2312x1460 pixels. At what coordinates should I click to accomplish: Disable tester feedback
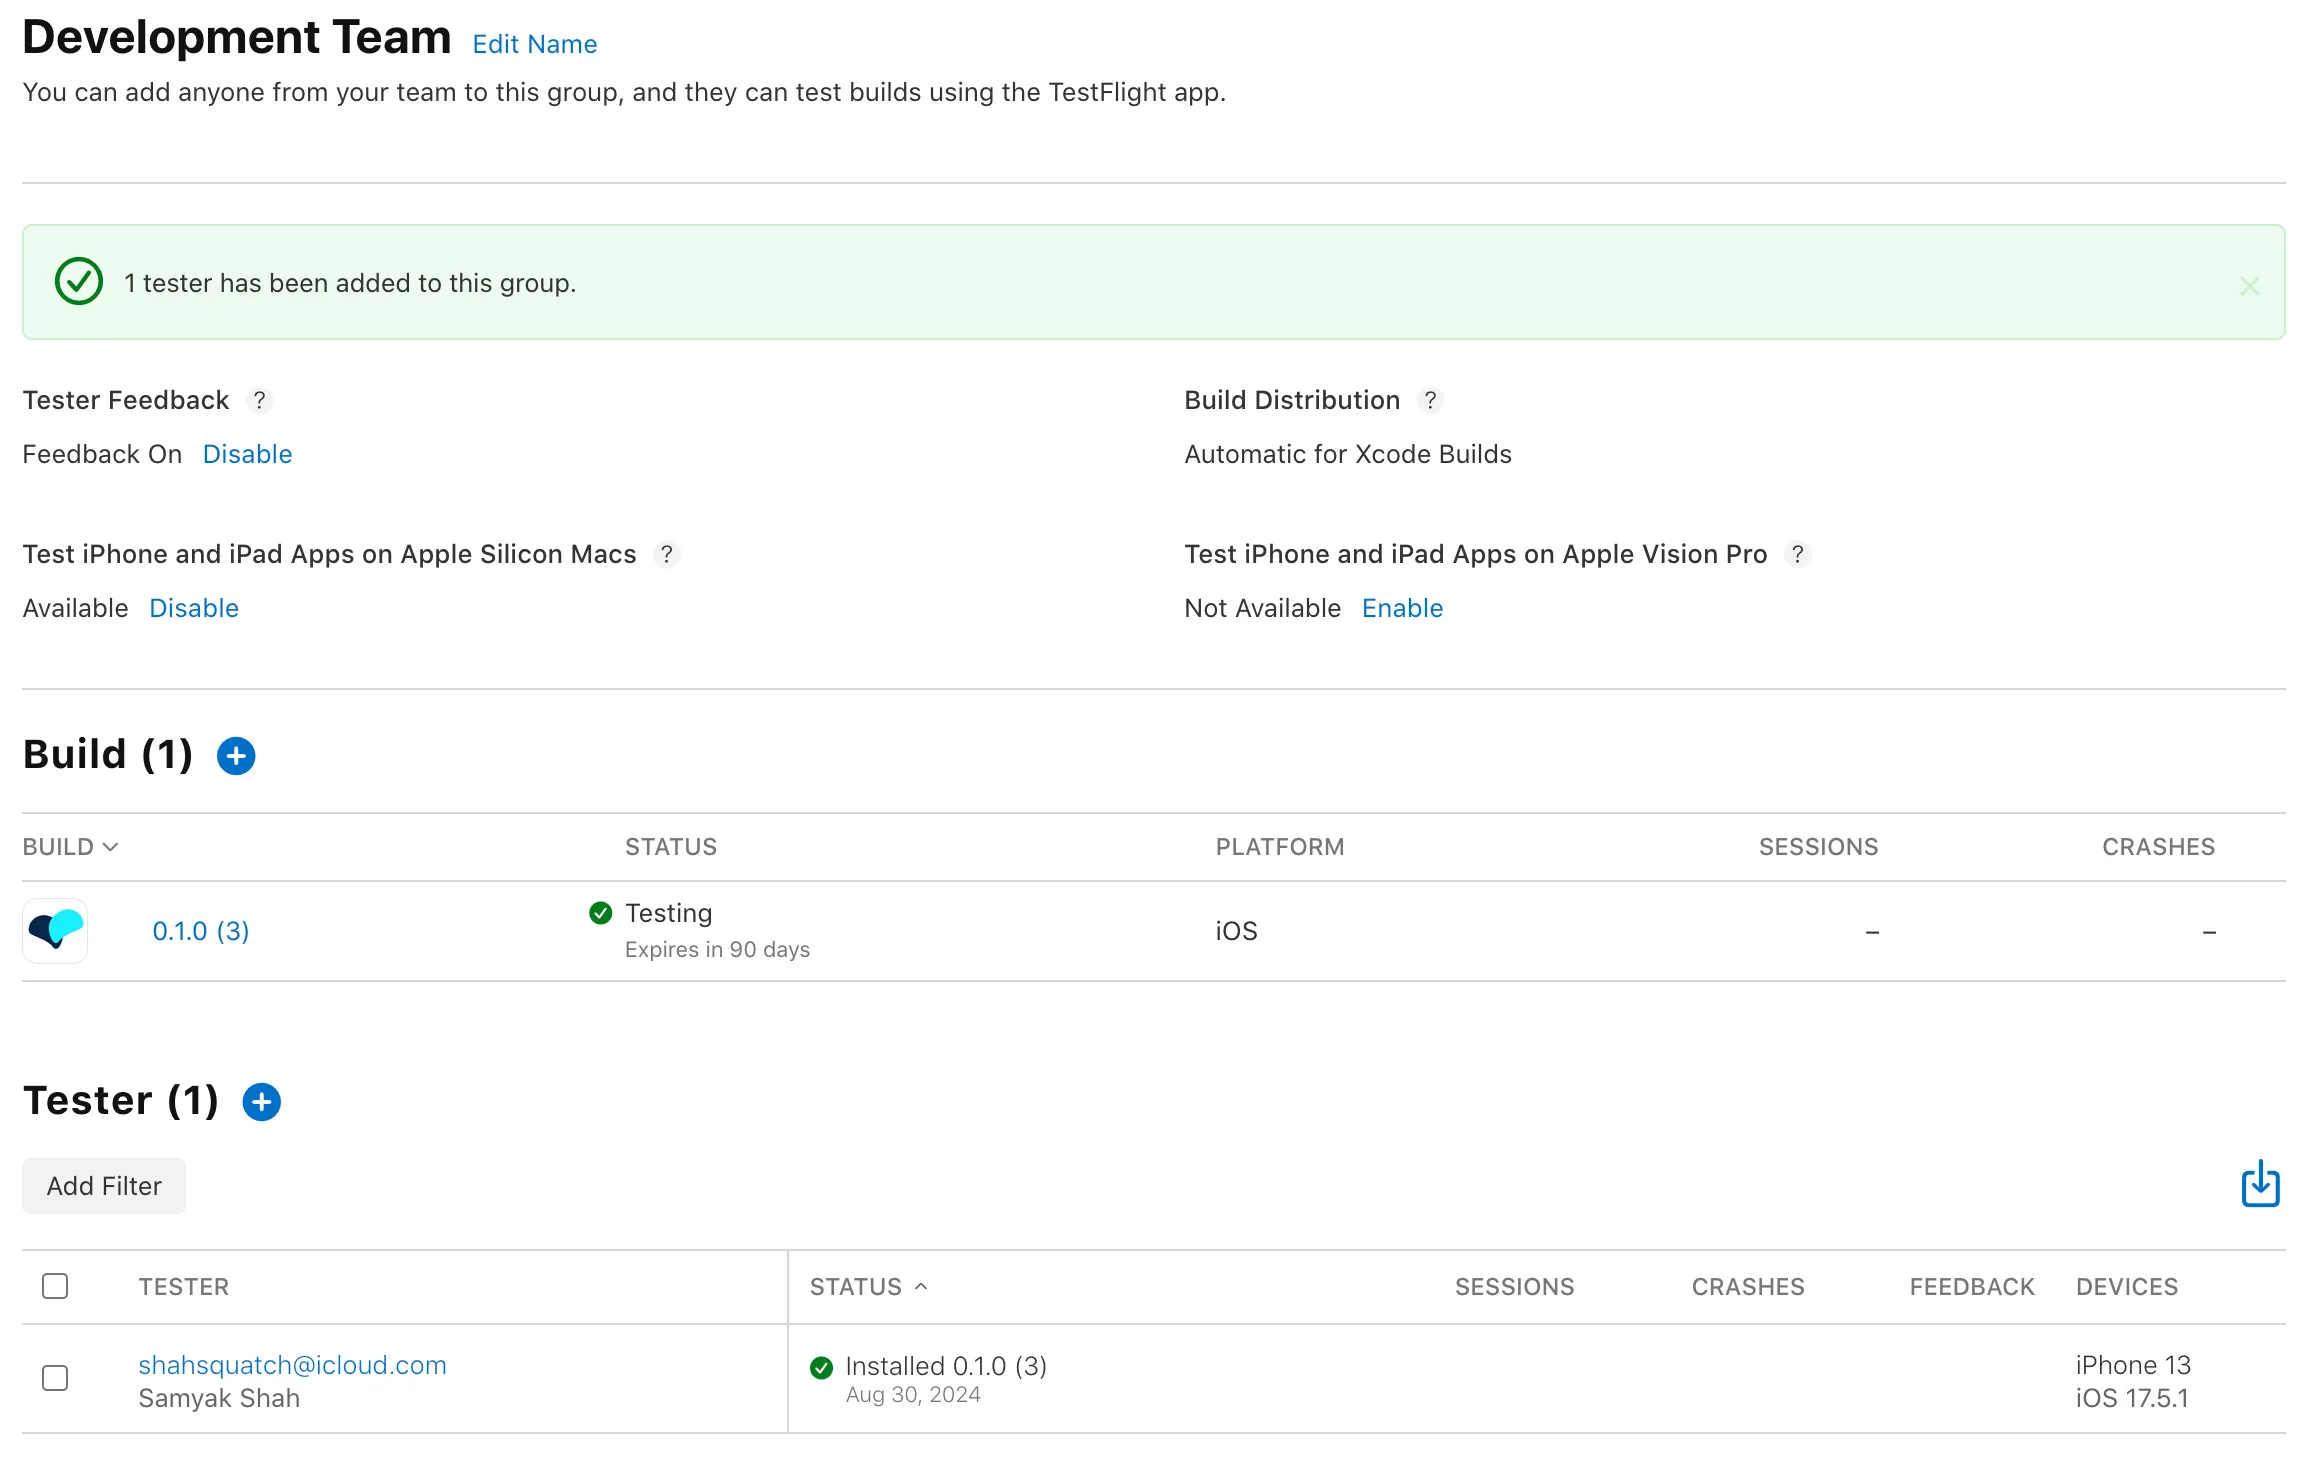pos(247,454)
